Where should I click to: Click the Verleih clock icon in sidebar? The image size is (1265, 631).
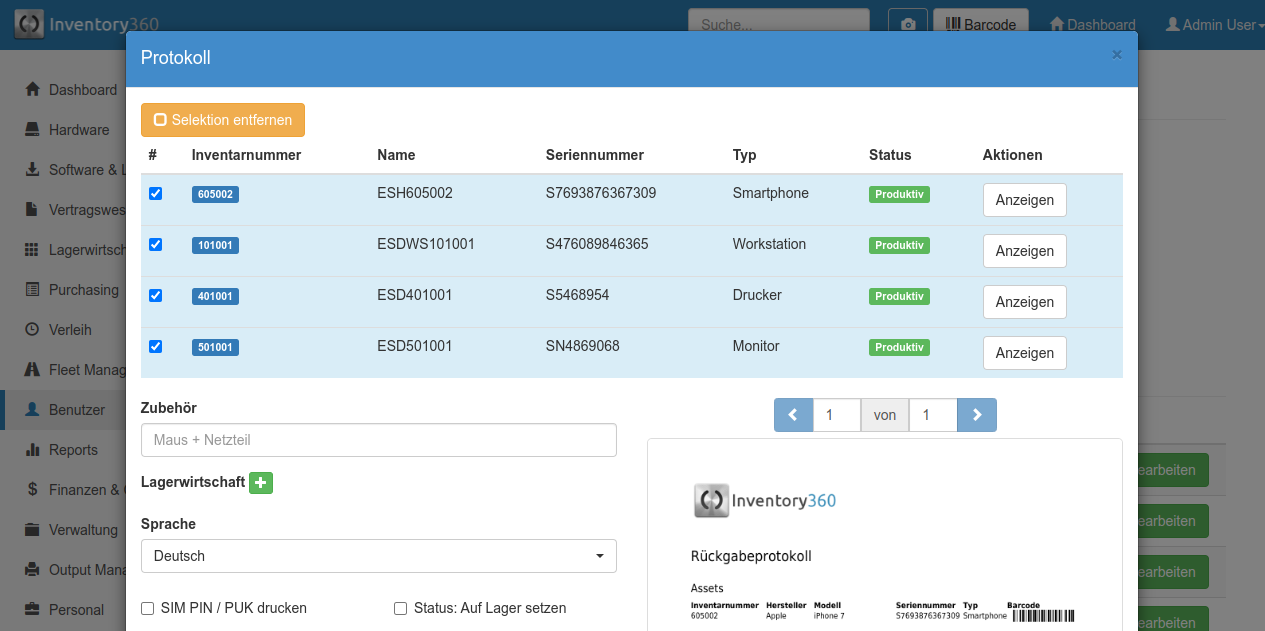(32, 330)
